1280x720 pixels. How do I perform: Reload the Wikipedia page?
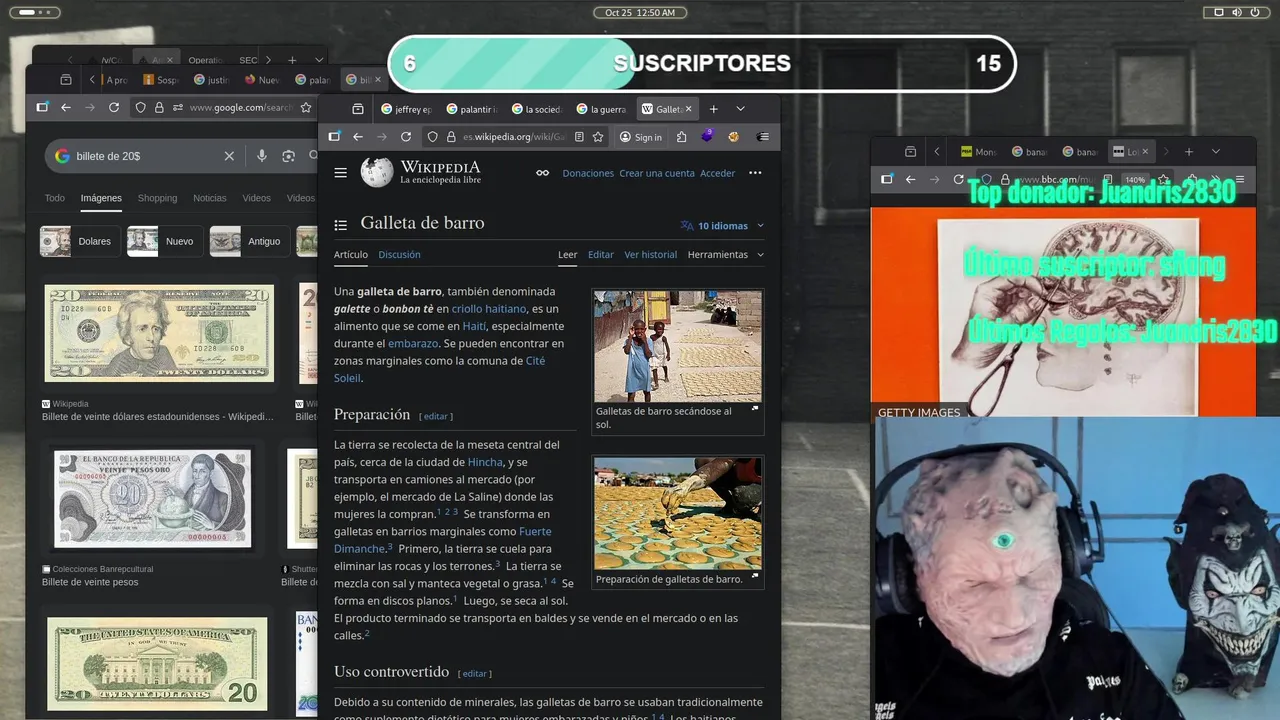406,137
